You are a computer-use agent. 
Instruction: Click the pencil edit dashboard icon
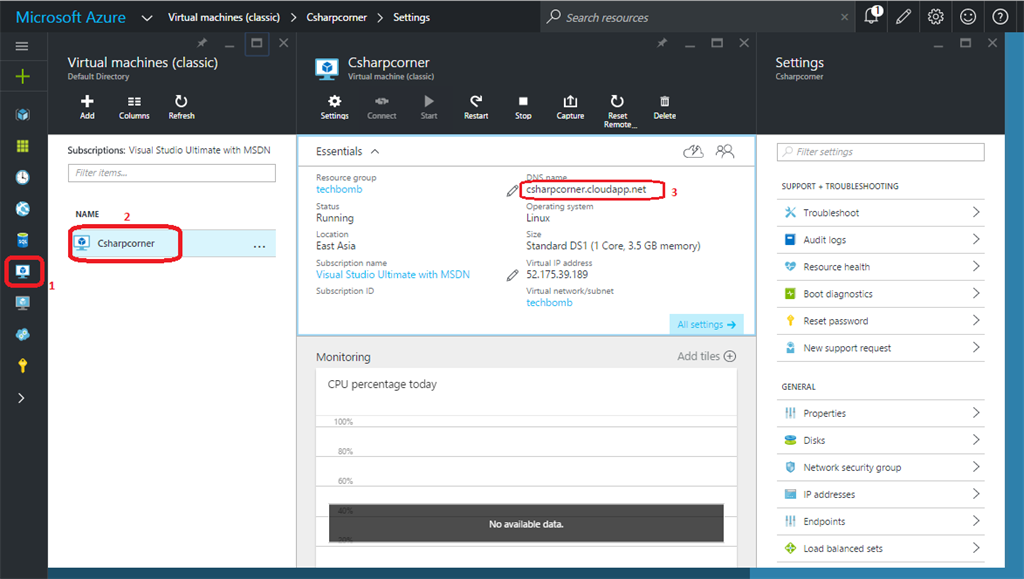(903, 17)
